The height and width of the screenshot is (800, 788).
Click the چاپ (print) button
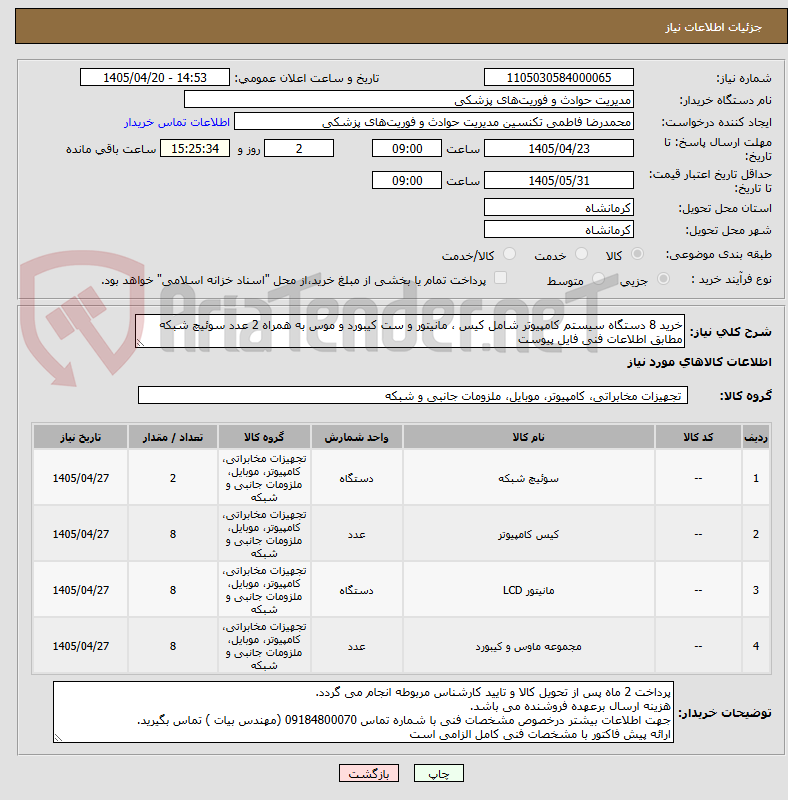[x=438, y=773]
